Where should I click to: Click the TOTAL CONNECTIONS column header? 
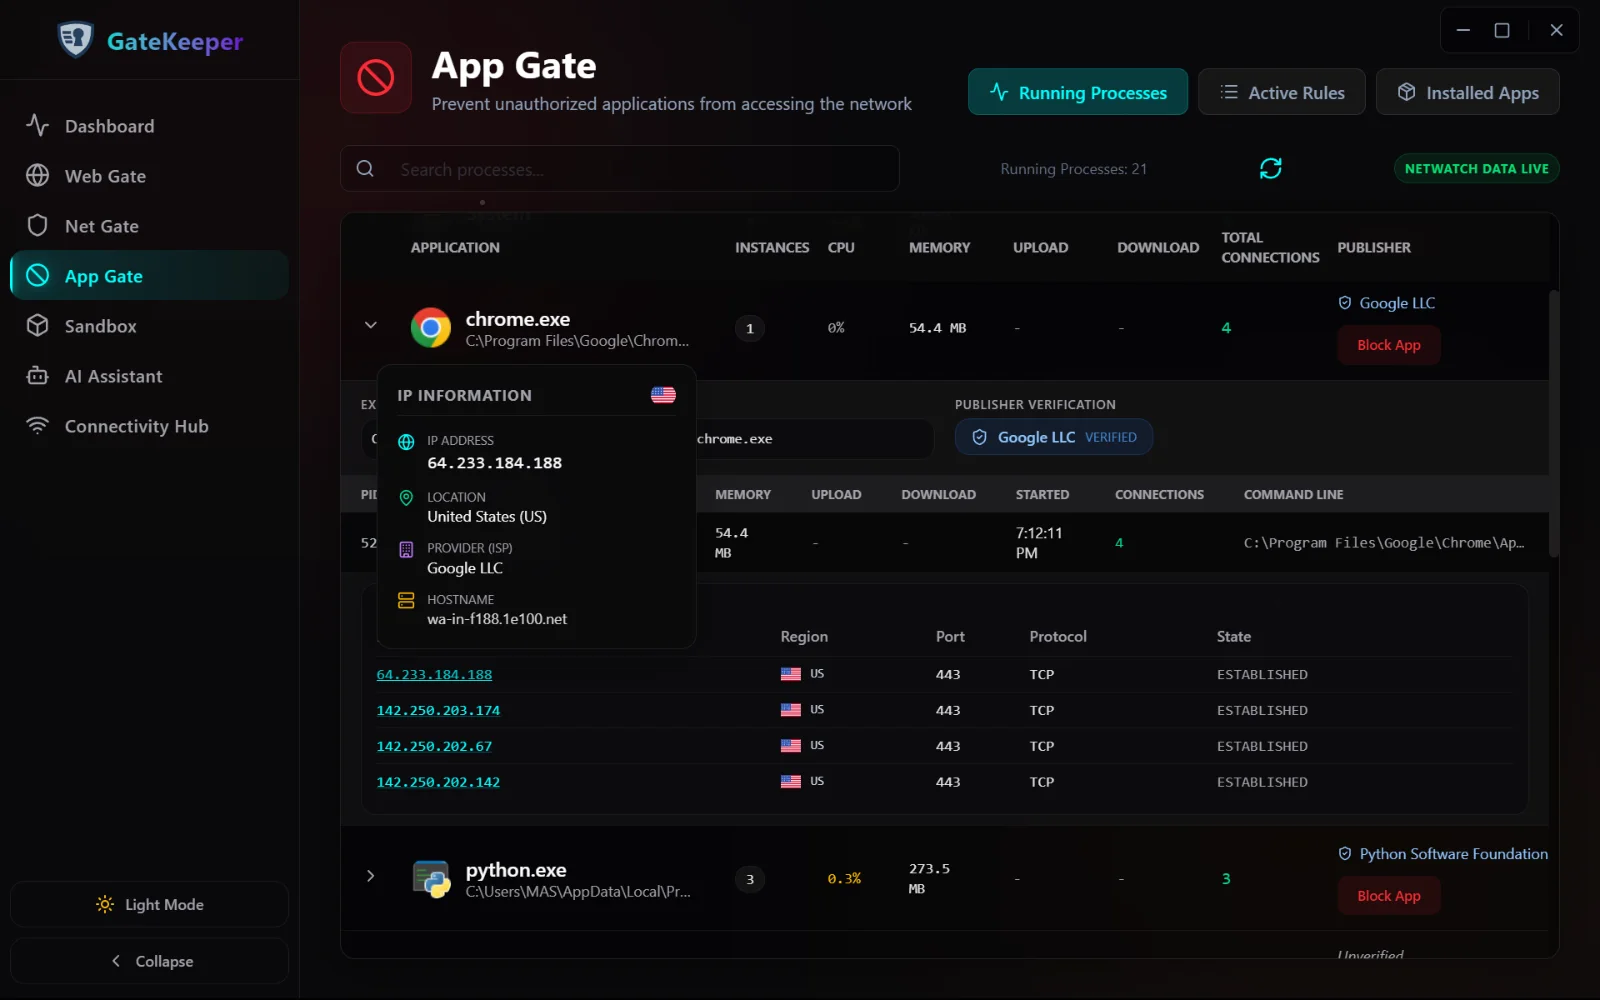pos(1270,247)
